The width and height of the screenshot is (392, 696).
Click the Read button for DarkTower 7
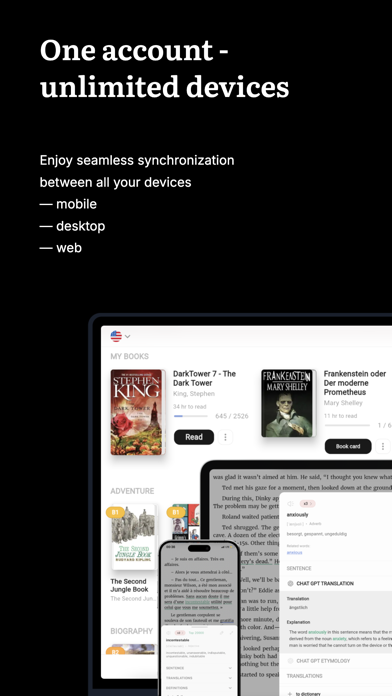pyautogui.click(x=194, y=437)
